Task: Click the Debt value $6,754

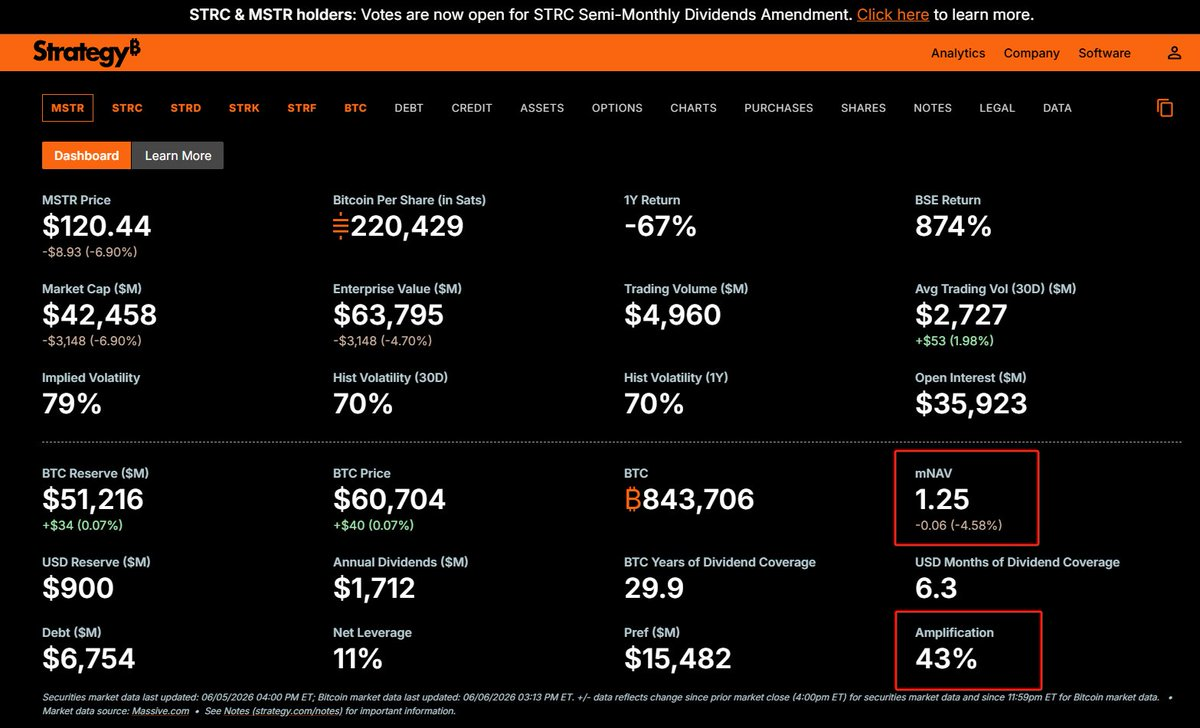Action: (88, 659)
